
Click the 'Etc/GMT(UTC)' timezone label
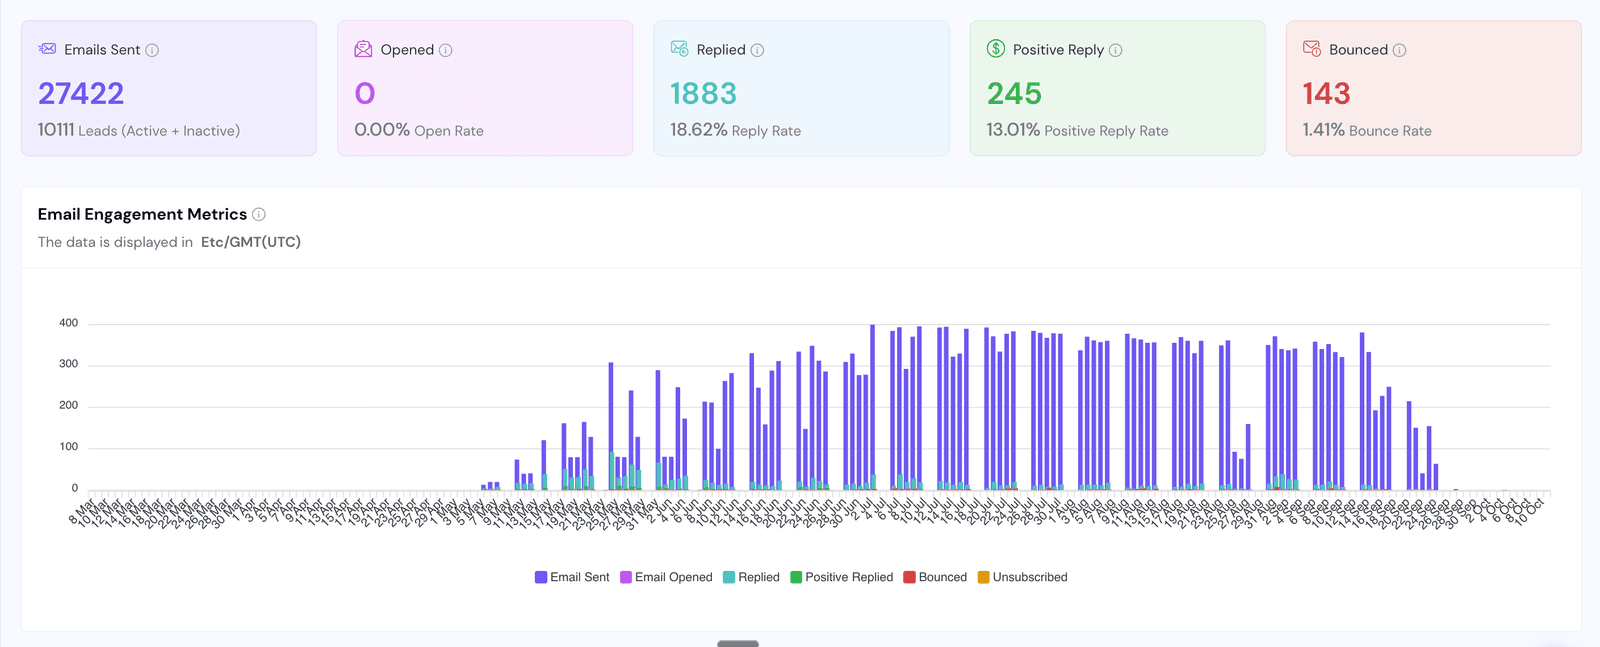(251, 242)
